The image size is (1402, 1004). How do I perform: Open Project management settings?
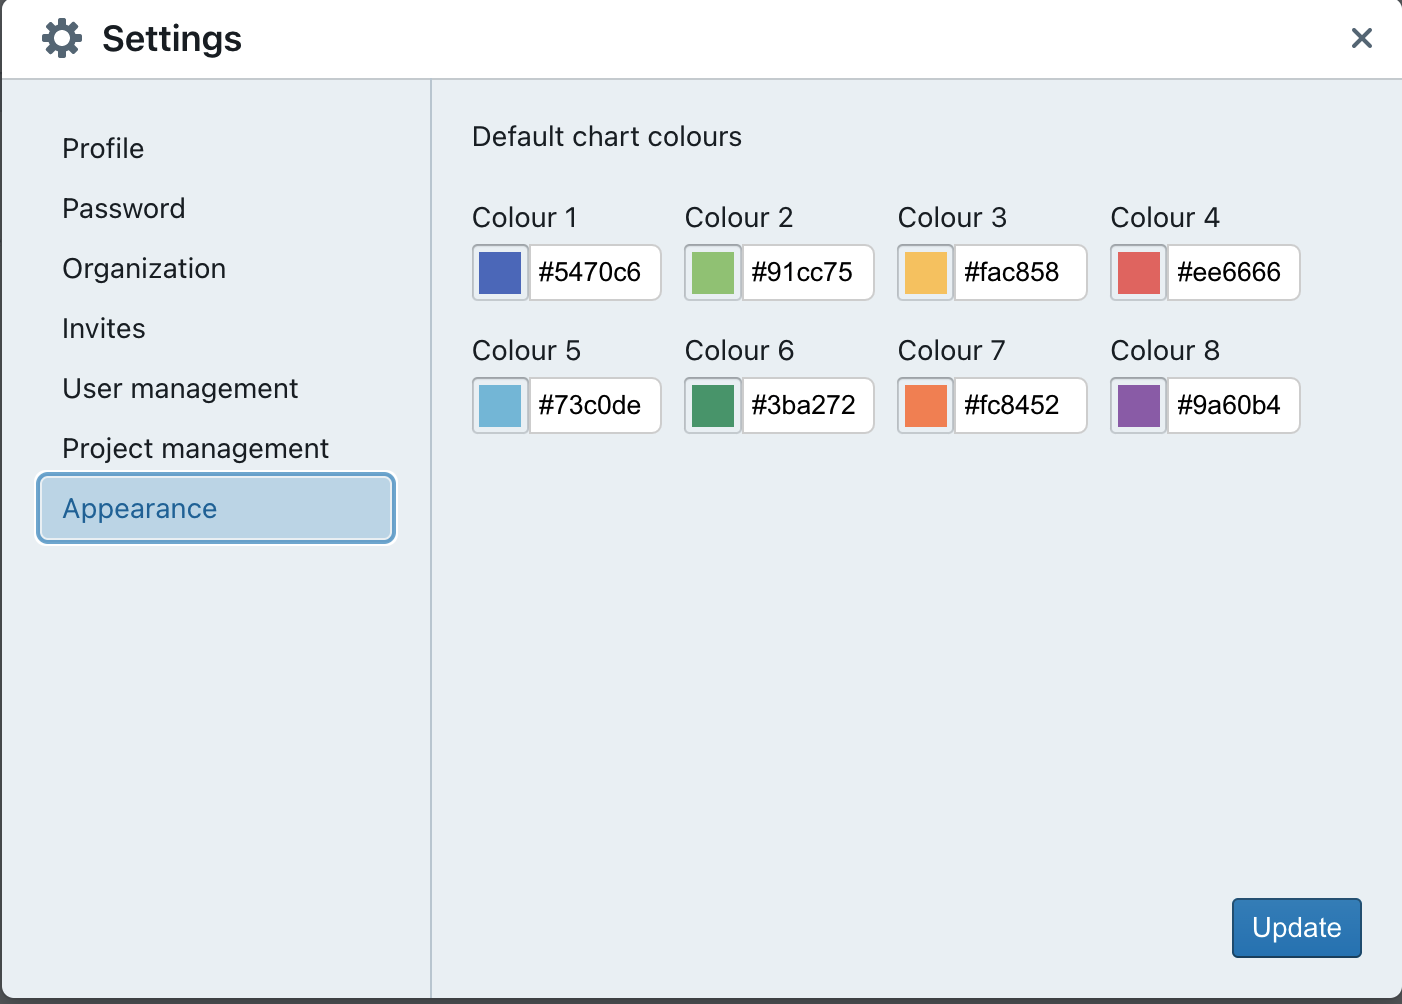point(195,449)
